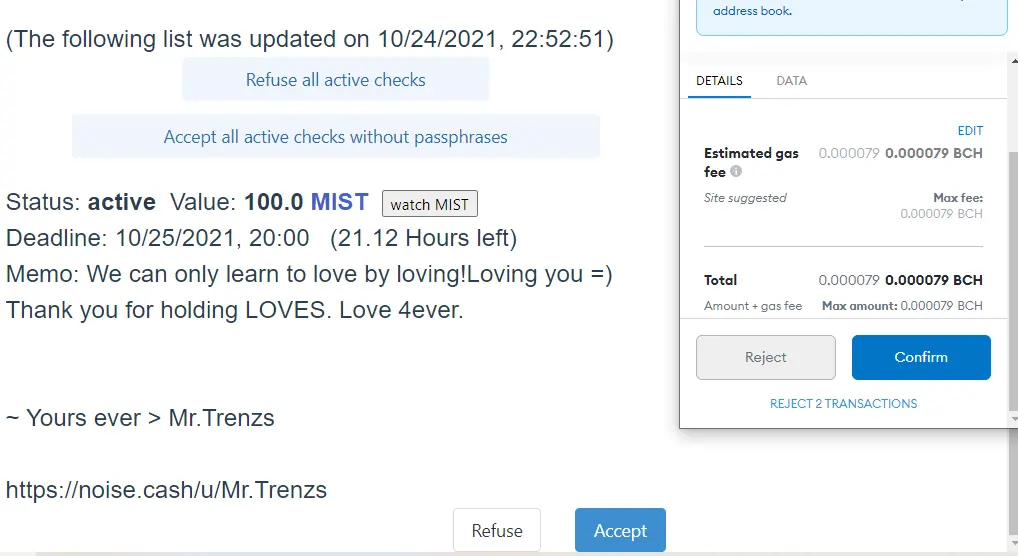Click the 'Thank you for holding LOVES' line
Screen dimensions: 1018x556
(x=235, y=310)
